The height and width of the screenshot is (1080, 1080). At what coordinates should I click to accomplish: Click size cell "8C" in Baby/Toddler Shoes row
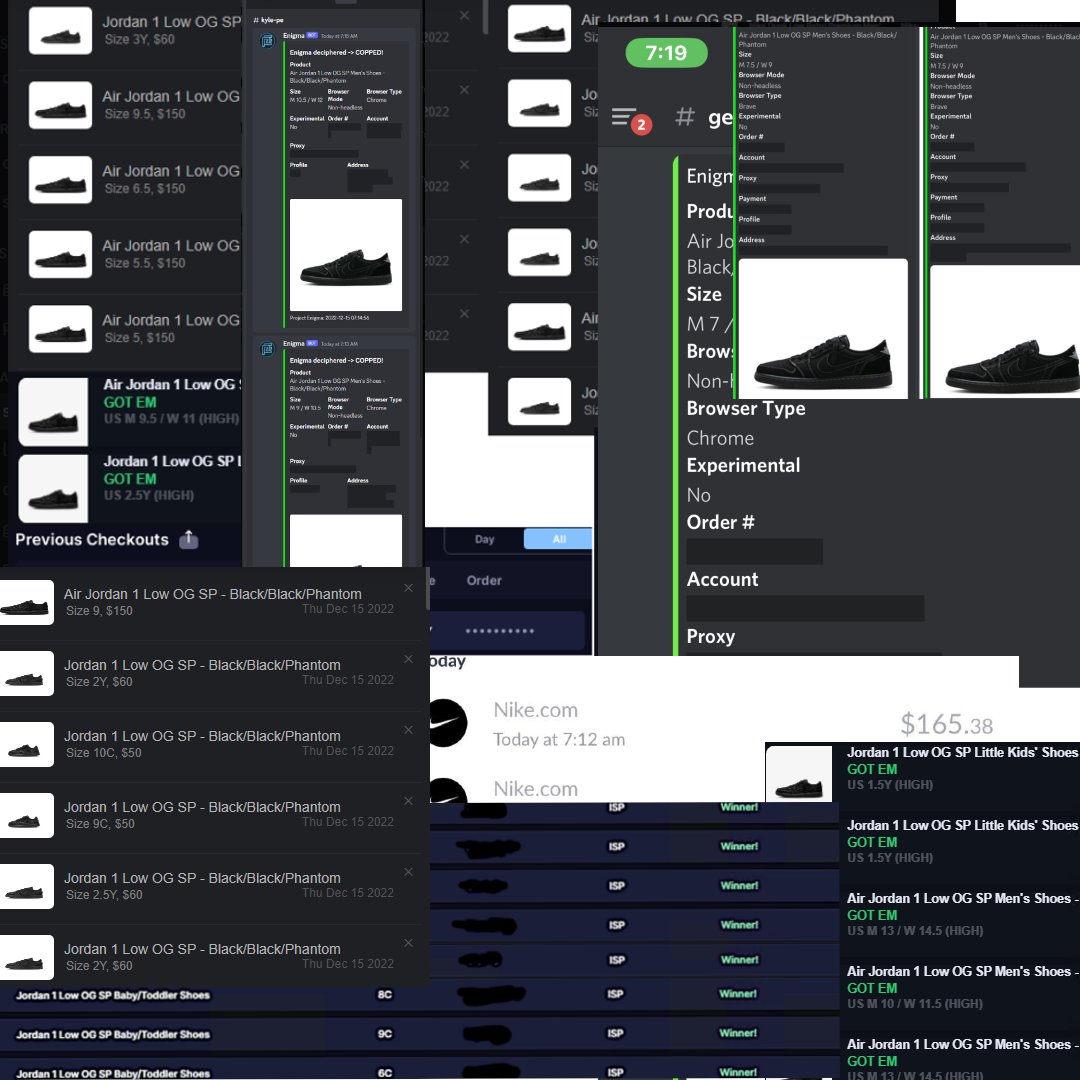coord(385,995)
